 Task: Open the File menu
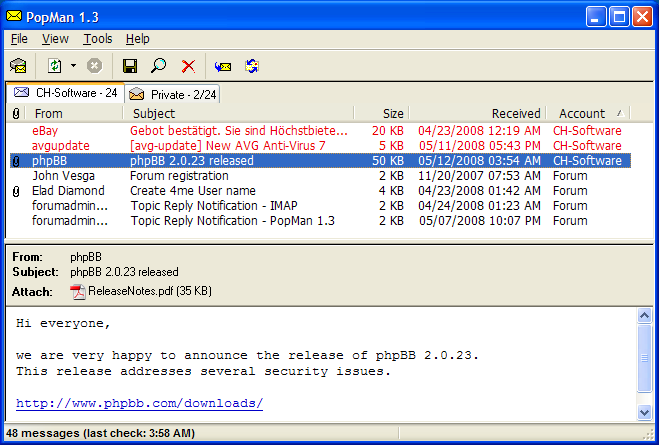(19, 39)
